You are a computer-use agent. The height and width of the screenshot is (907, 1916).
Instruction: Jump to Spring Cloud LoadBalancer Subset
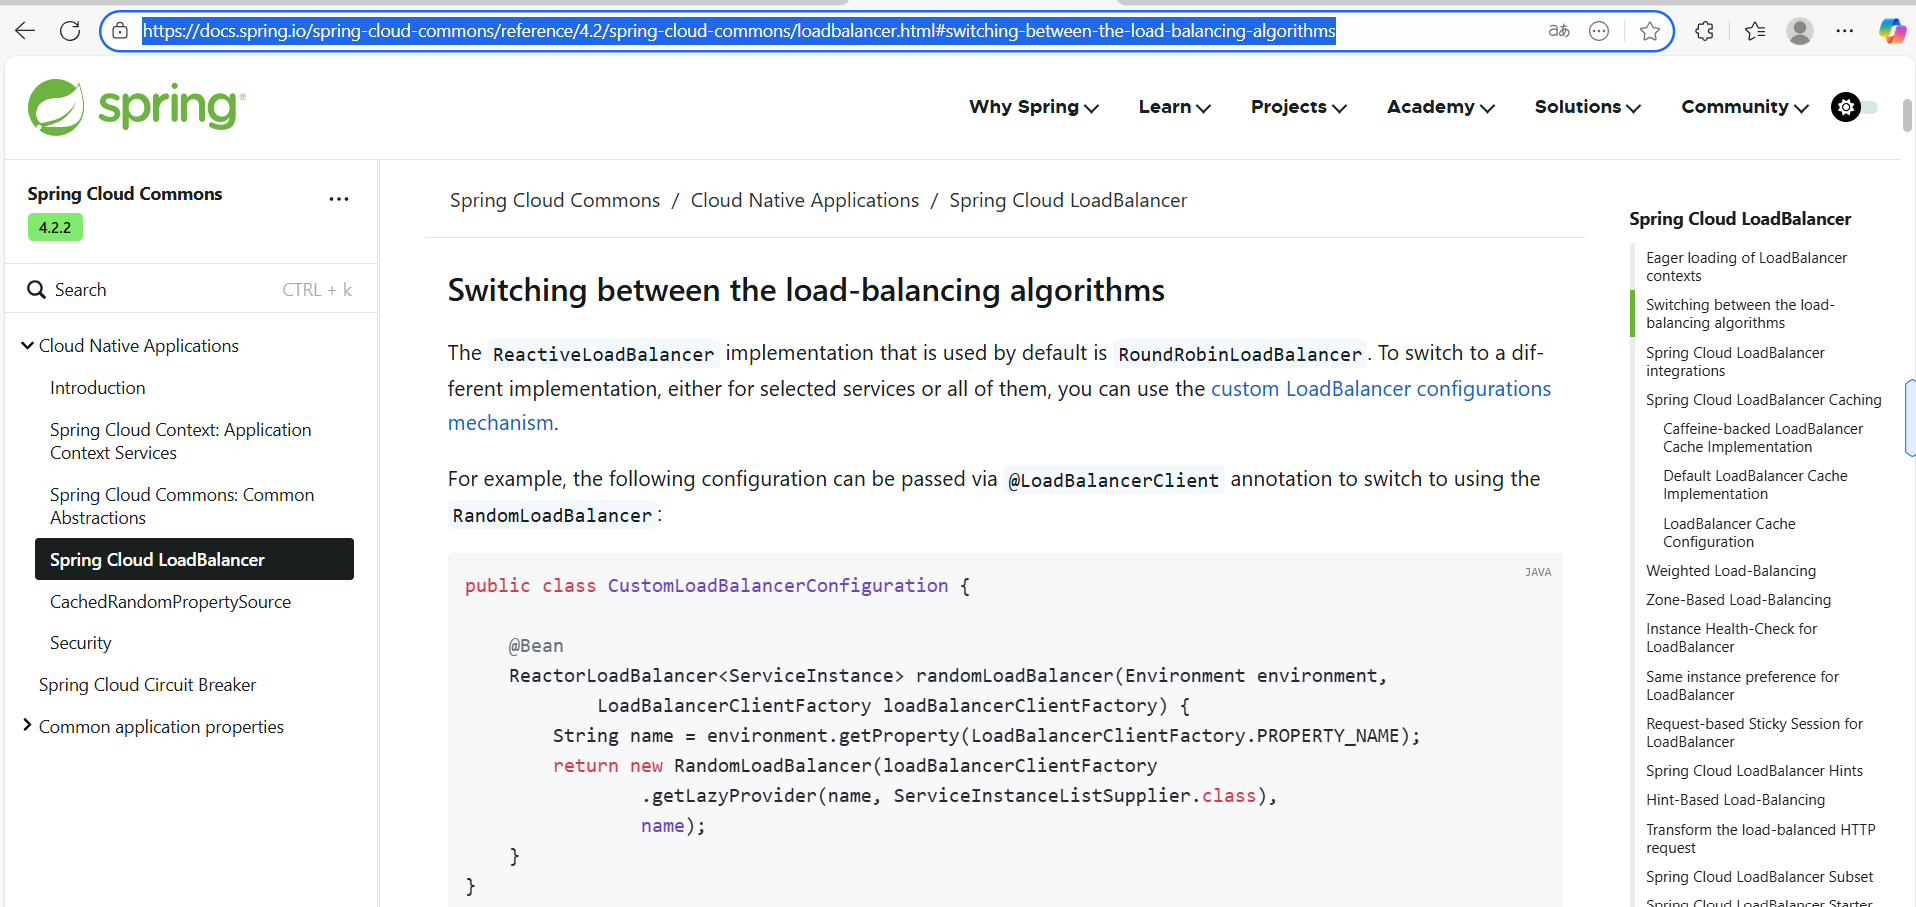coord(1760,877)
